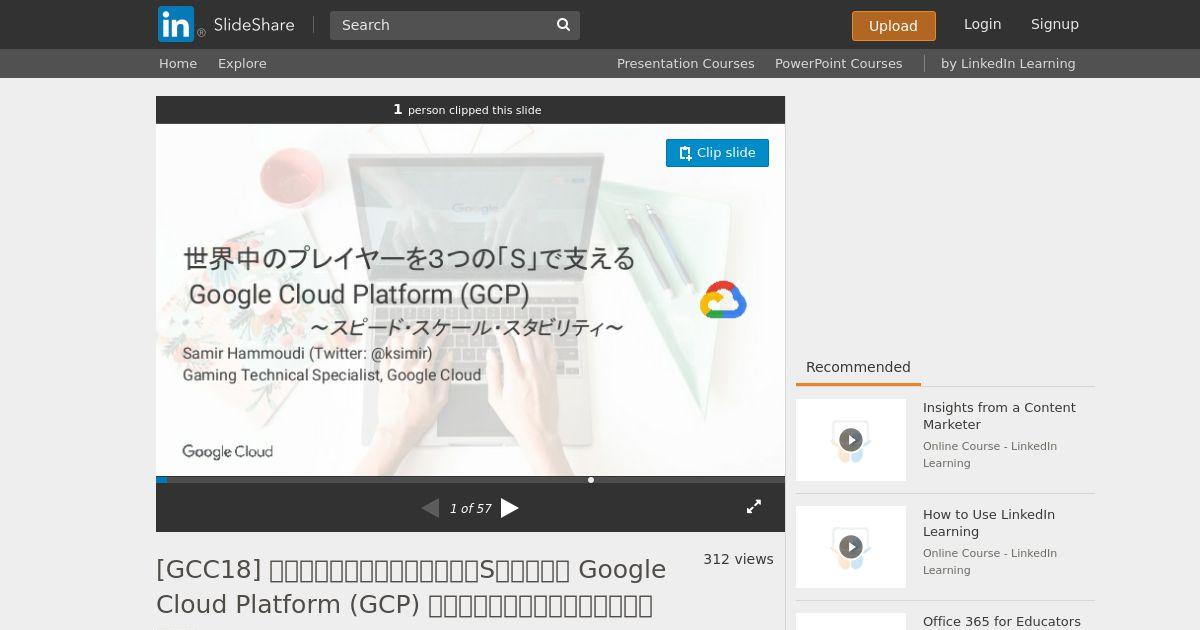Select the Recommended tab
This screenshot has height=630, width=1200.
pos(858,368)
